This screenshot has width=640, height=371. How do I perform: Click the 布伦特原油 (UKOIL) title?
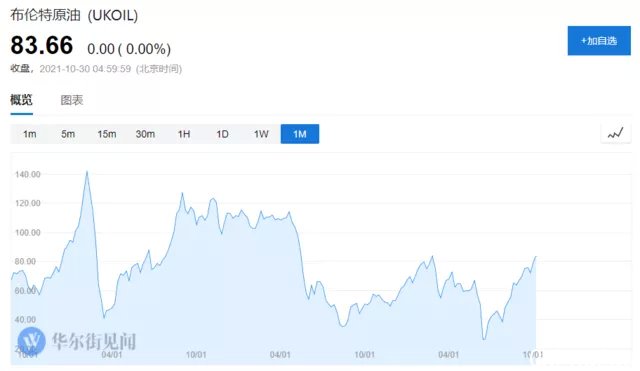pyautogui.click(x=74, y=15)
